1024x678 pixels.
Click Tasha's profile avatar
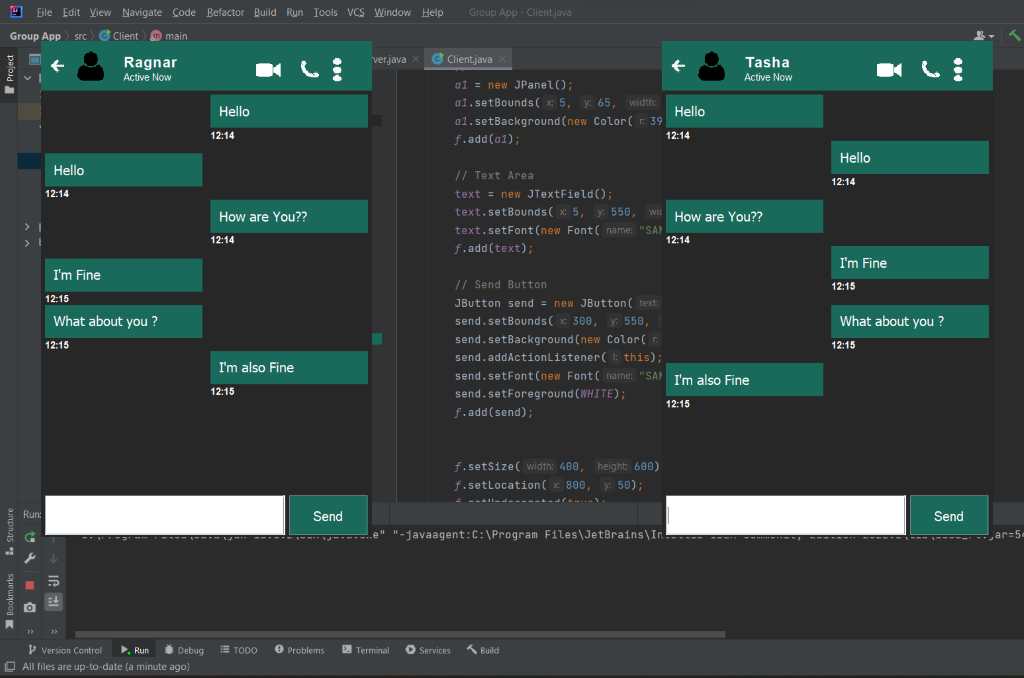point(711,67)
